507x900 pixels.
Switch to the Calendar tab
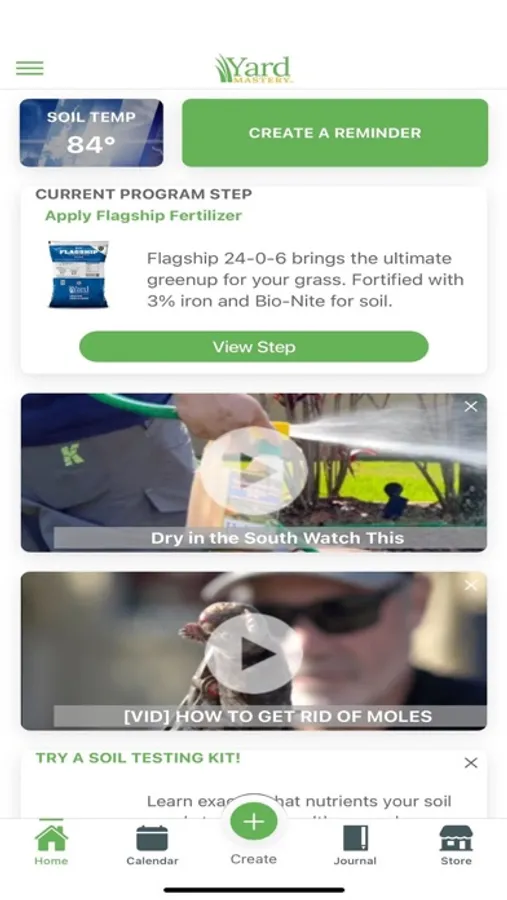coord(152,845)
